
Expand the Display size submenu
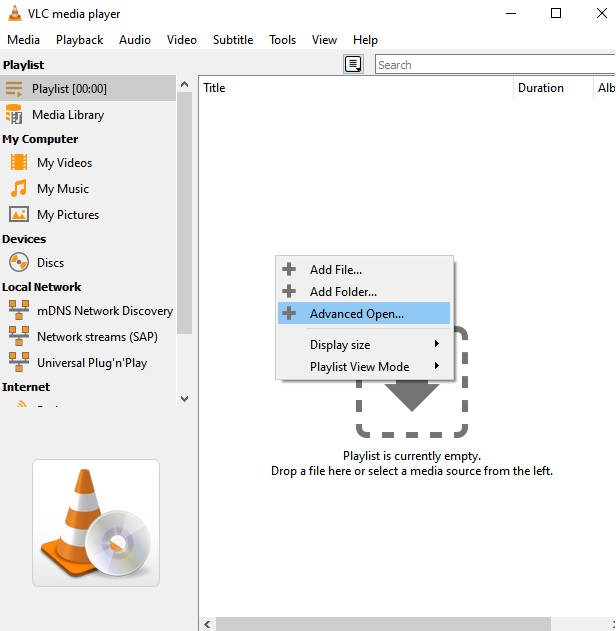pyautogui.click(x=364, y=344)
